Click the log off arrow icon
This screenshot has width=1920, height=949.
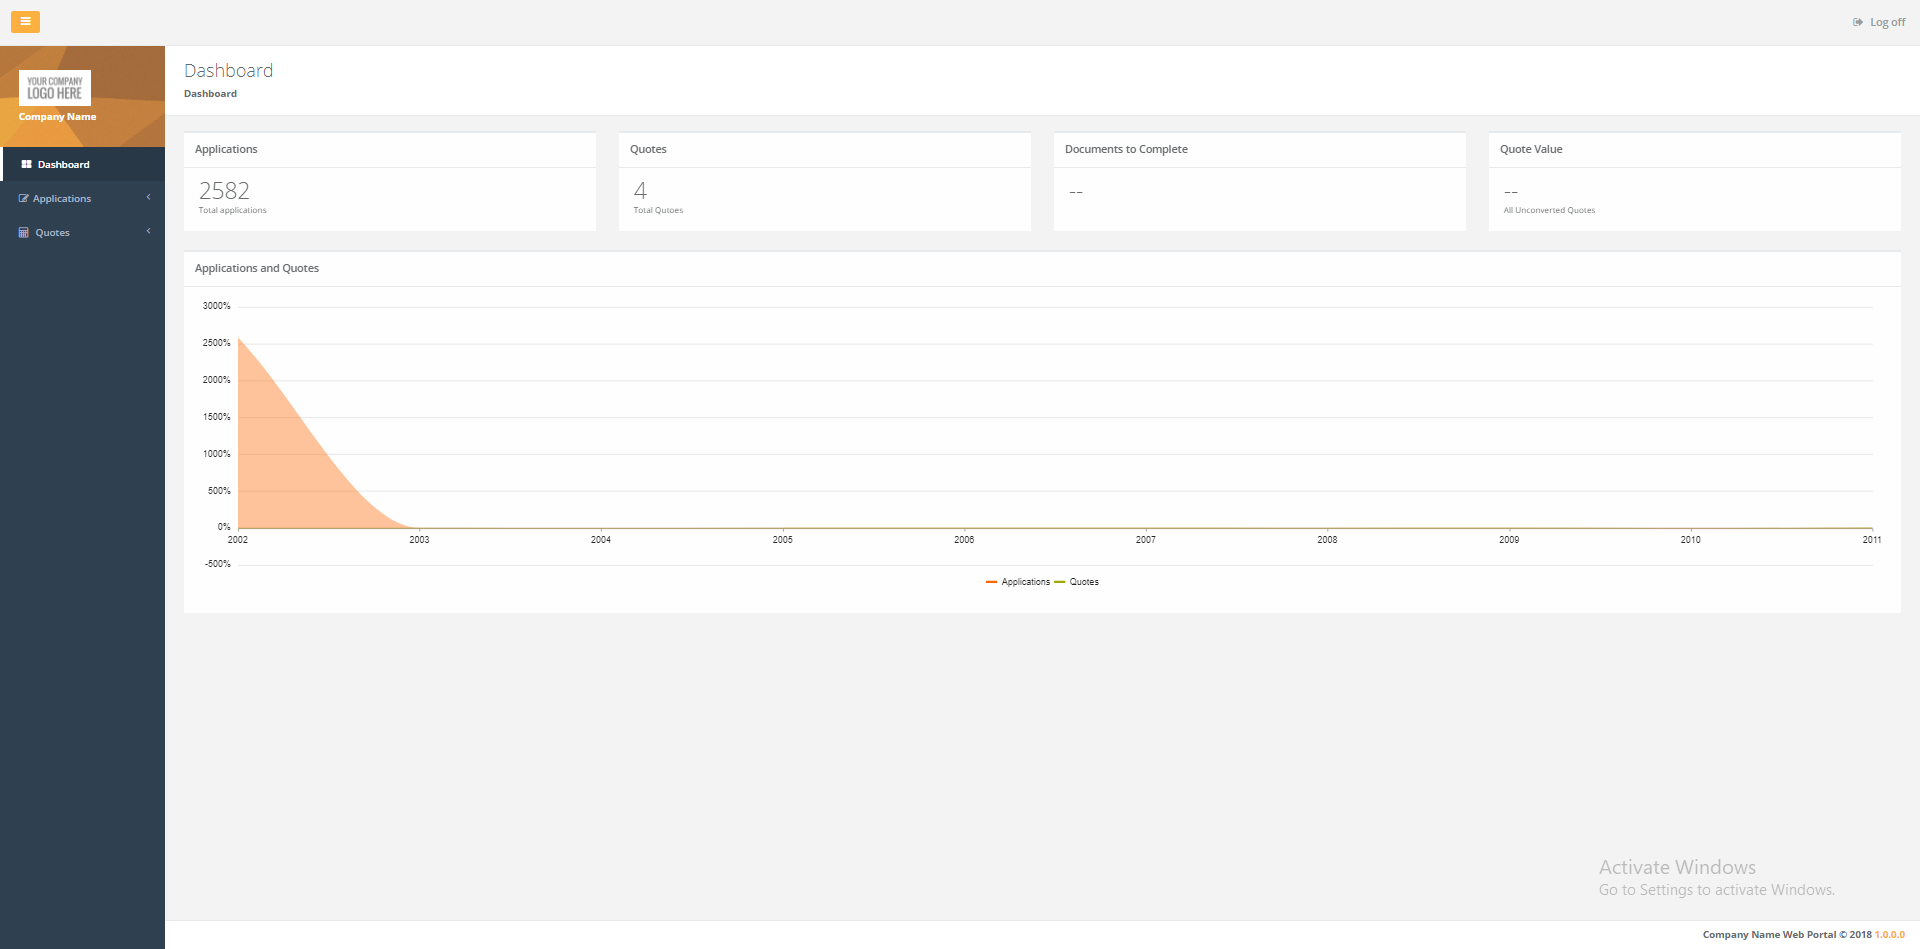(x=1858, y=22)
